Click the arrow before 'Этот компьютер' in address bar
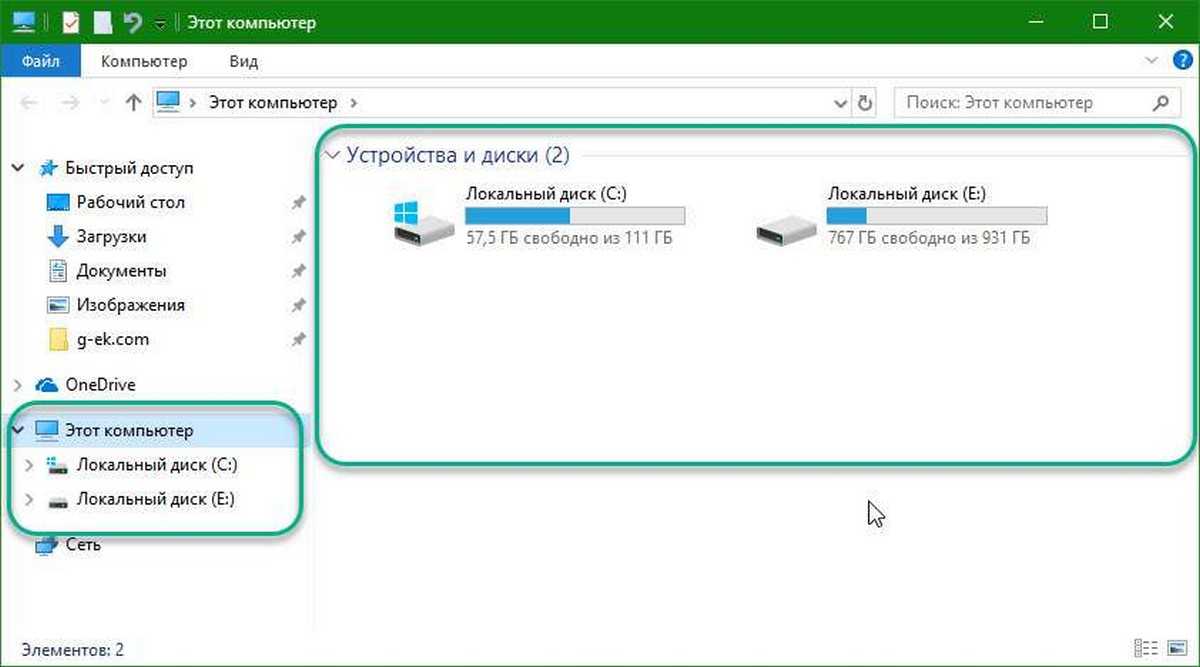 click(x=192, y=103)
